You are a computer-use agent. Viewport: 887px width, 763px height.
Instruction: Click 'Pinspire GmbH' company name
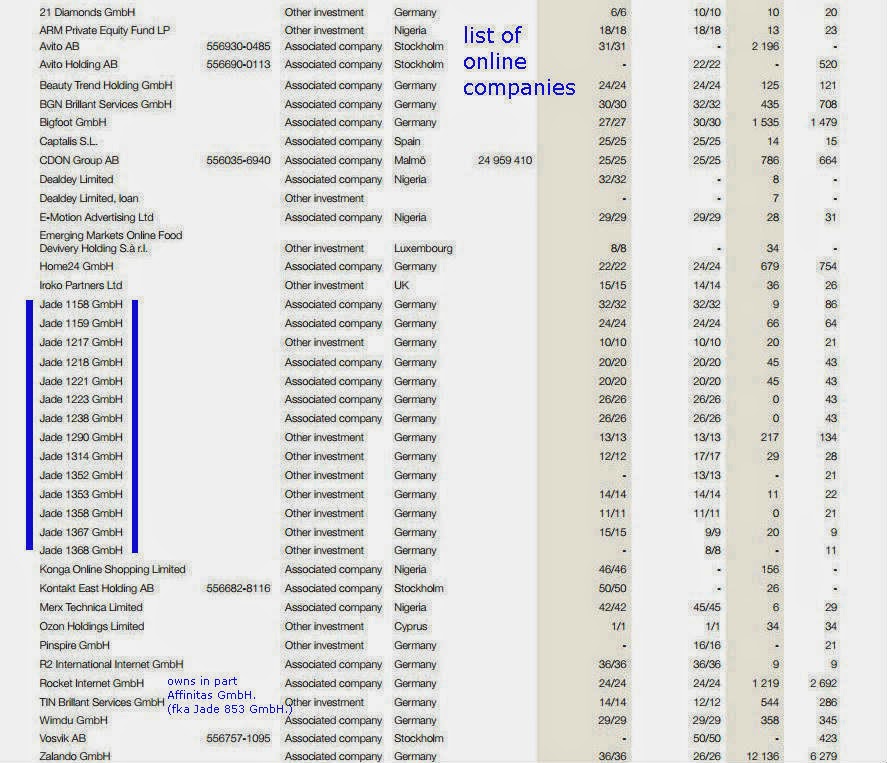click(75, 645)
